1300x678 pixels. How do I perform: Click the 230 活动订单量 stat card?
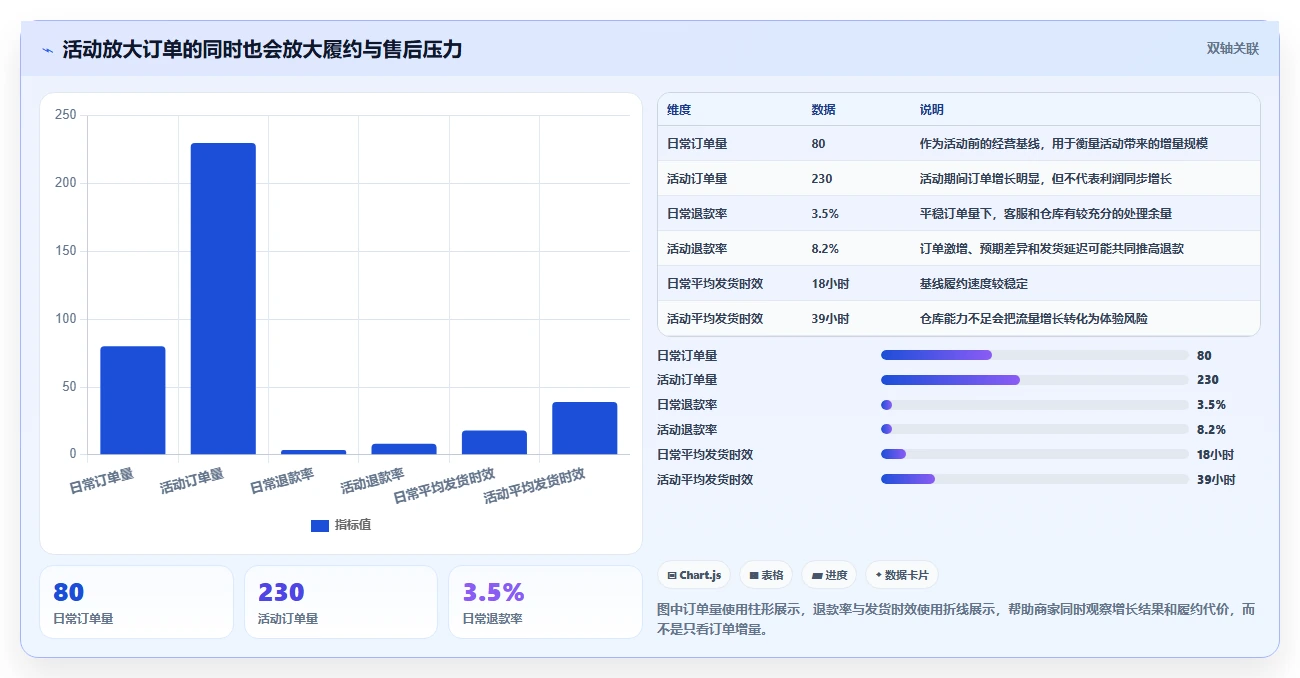341,602
